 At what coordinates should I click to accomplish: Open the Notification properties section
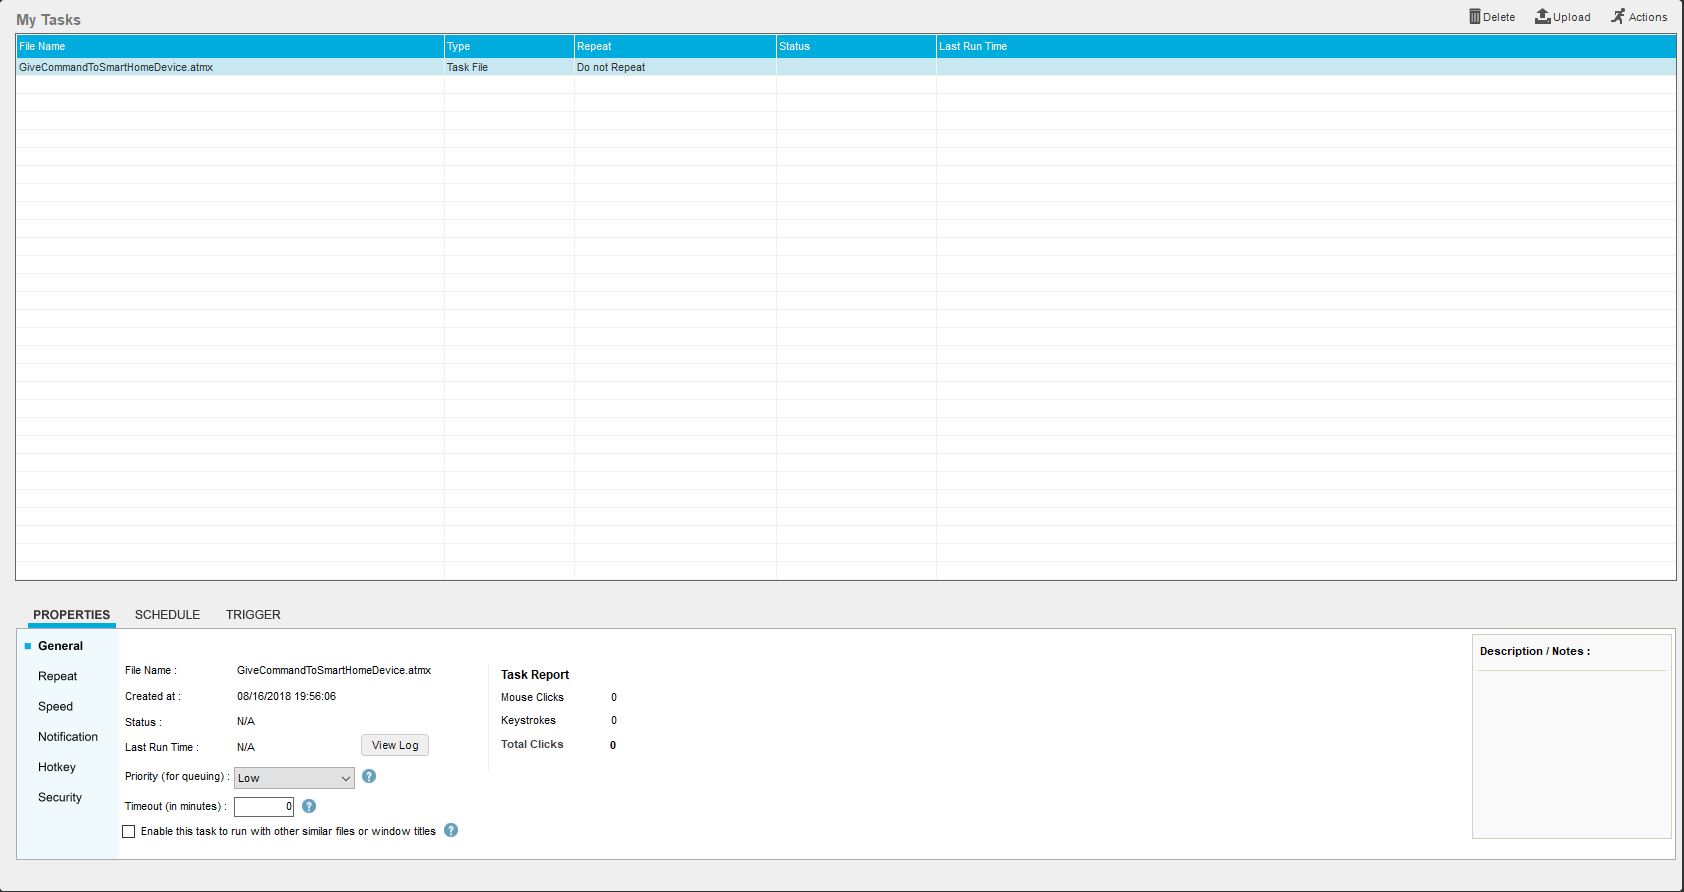68,737
